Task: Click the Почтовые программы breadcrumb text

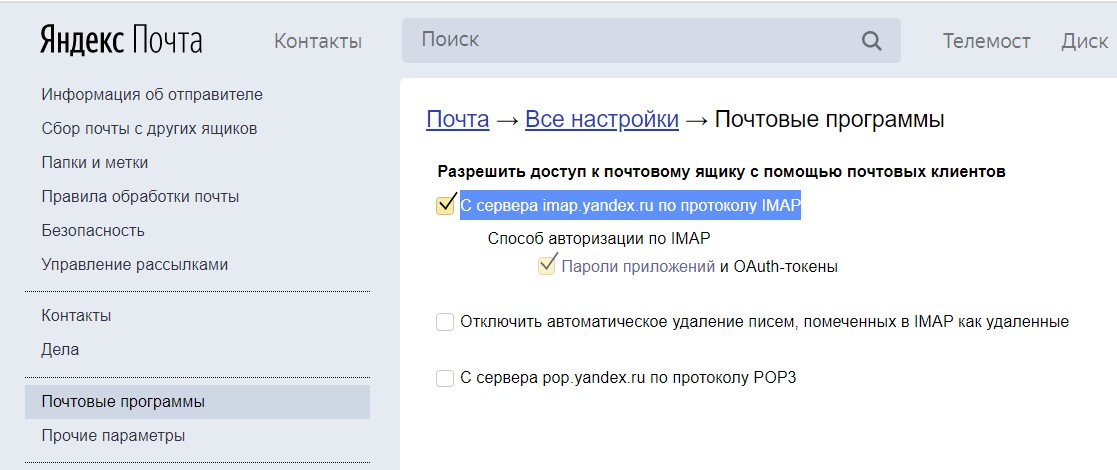Action: tap(829, 120)
